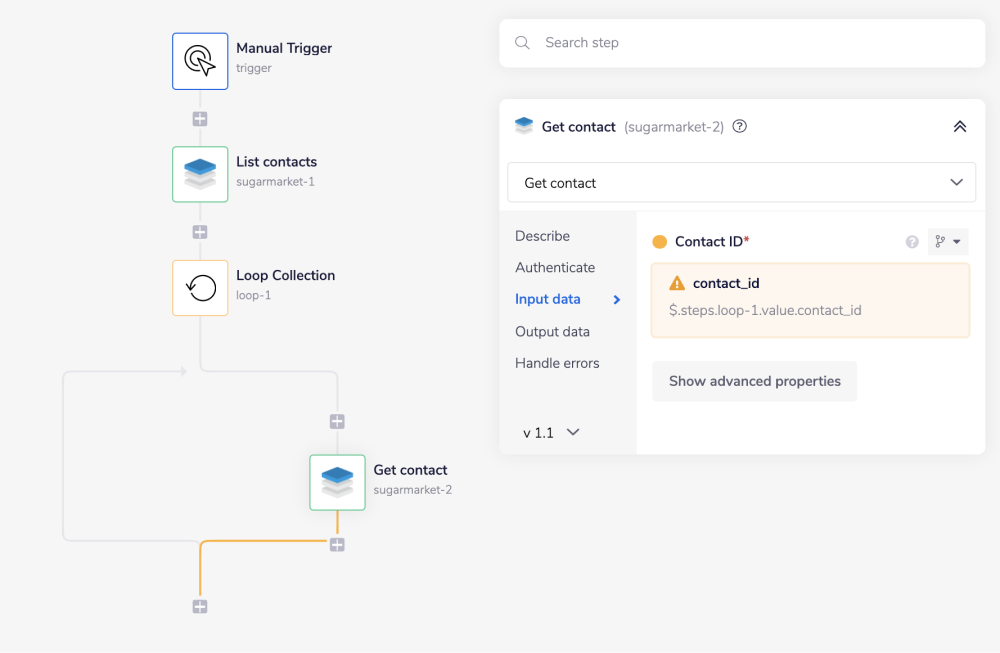Viewport: 1000px width, 653px height.
Task: Open the Contact ID input type dropdown
Action: point(948,242)
